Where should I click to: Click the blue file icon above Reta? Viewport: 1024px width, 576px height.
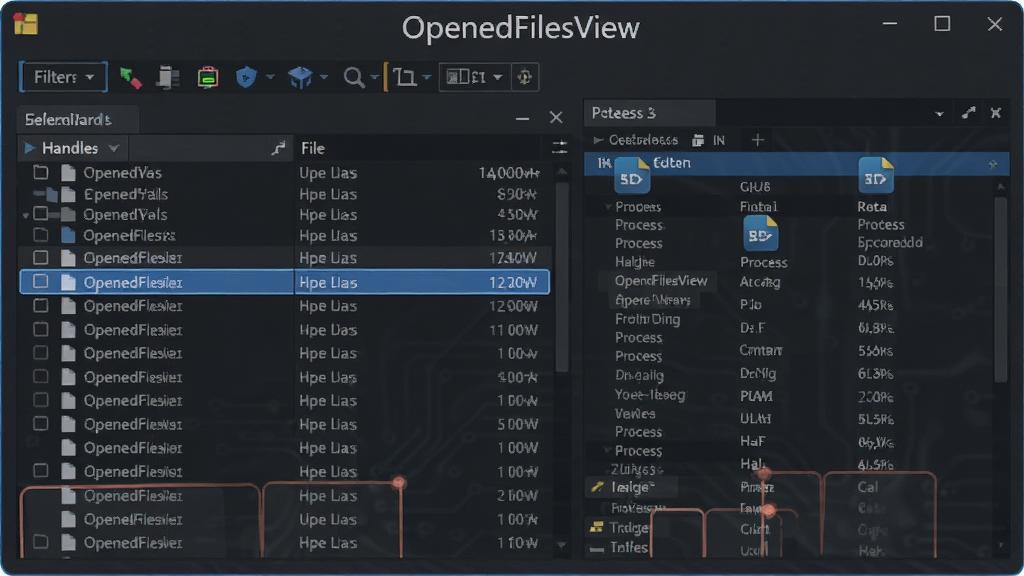coord(875,175)
